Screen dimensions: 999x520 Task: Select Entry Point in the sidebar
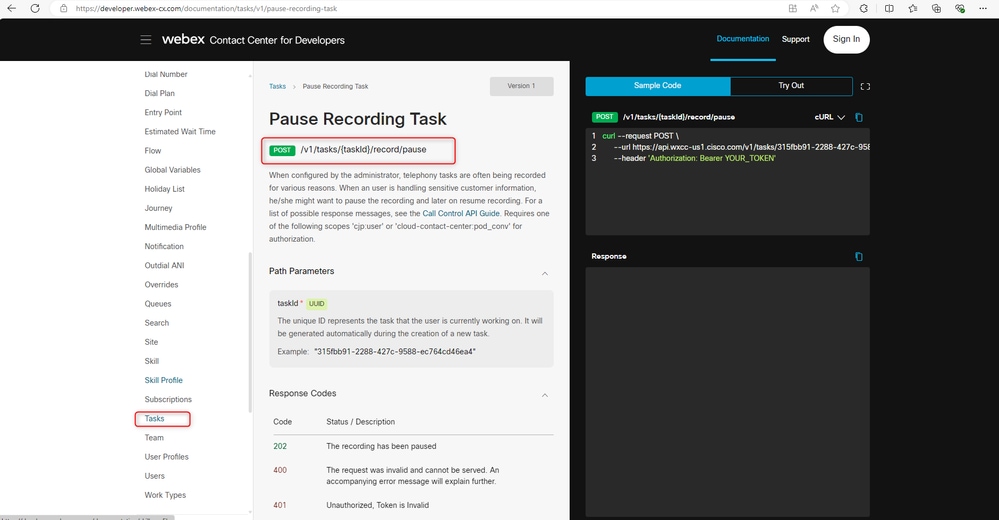click(x=163, y=112)
